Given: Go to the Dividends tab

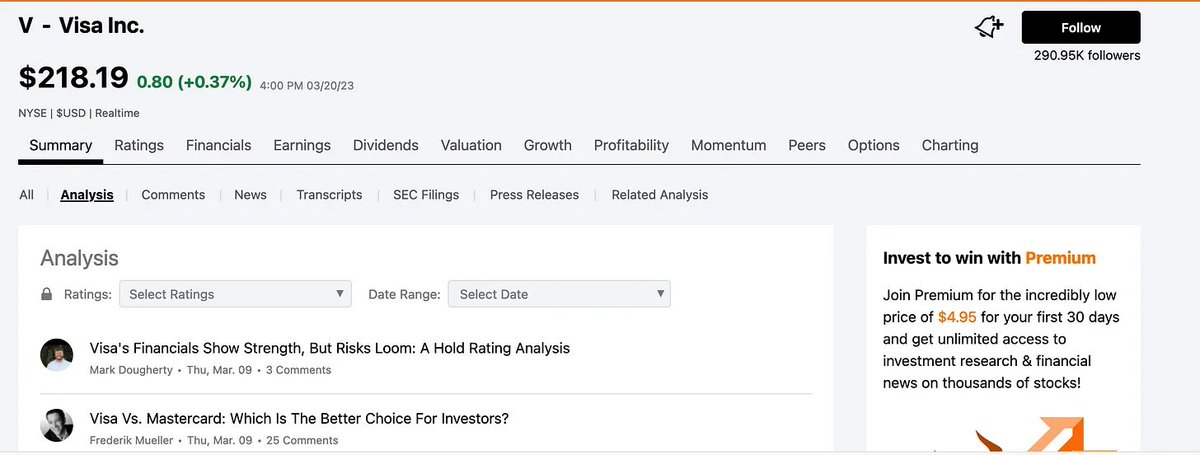Looking at the screenshot, I should point(385,145).
